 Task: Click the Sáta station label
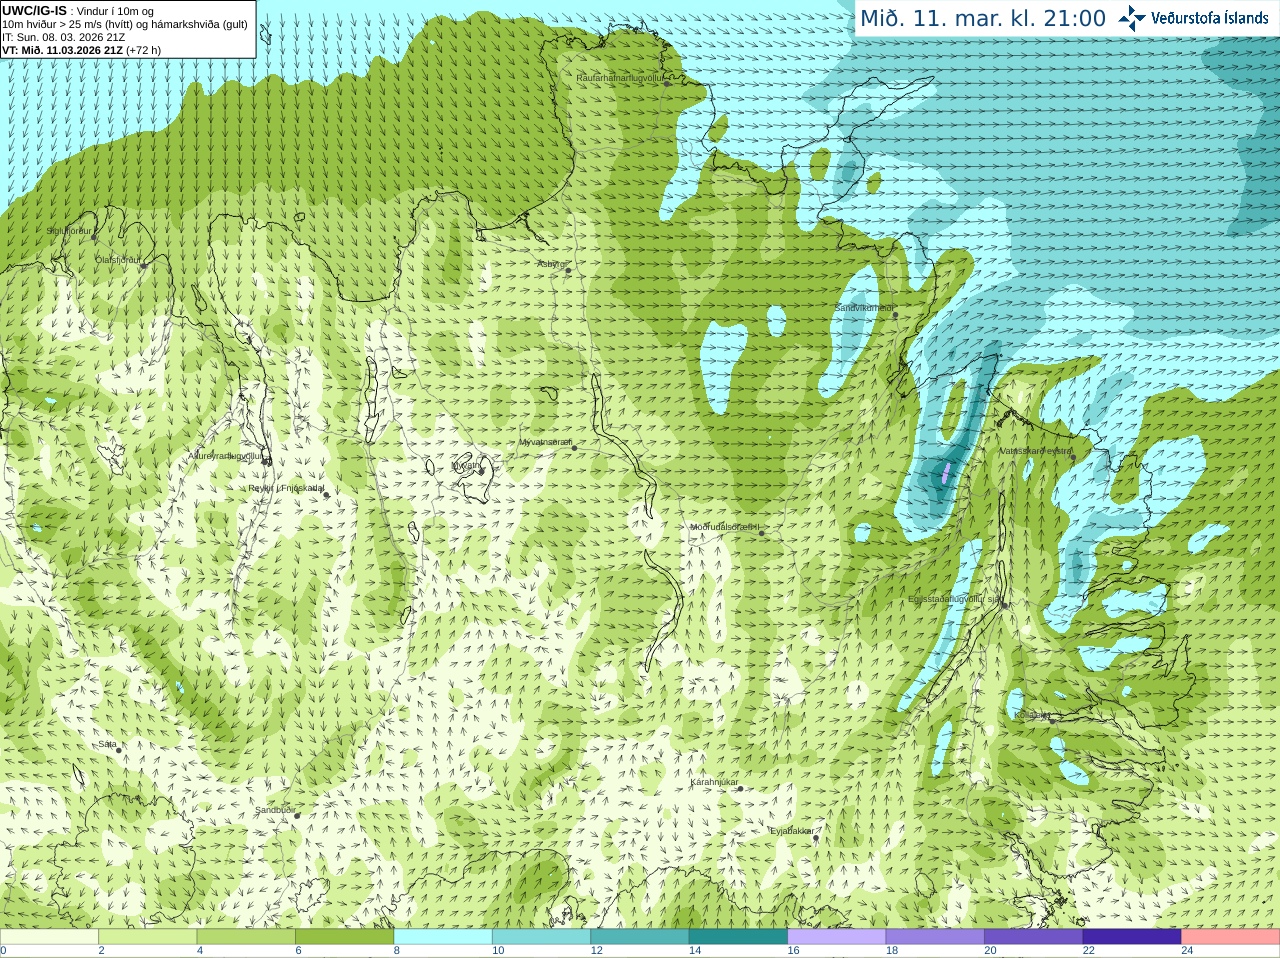pyautogui.click(x=108, y=744)
